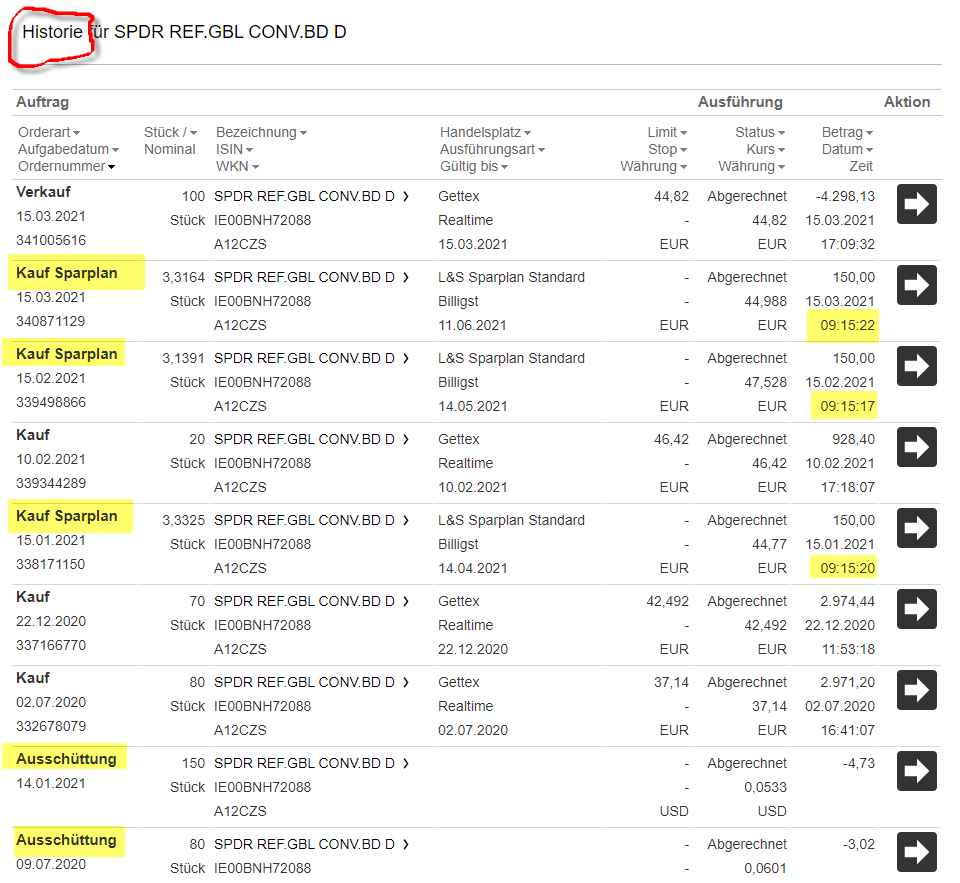Open action arrow for Kauf order 337166770
Viewport: 960px width, 883px height.
pyautogui.click(x=917, y=609)
